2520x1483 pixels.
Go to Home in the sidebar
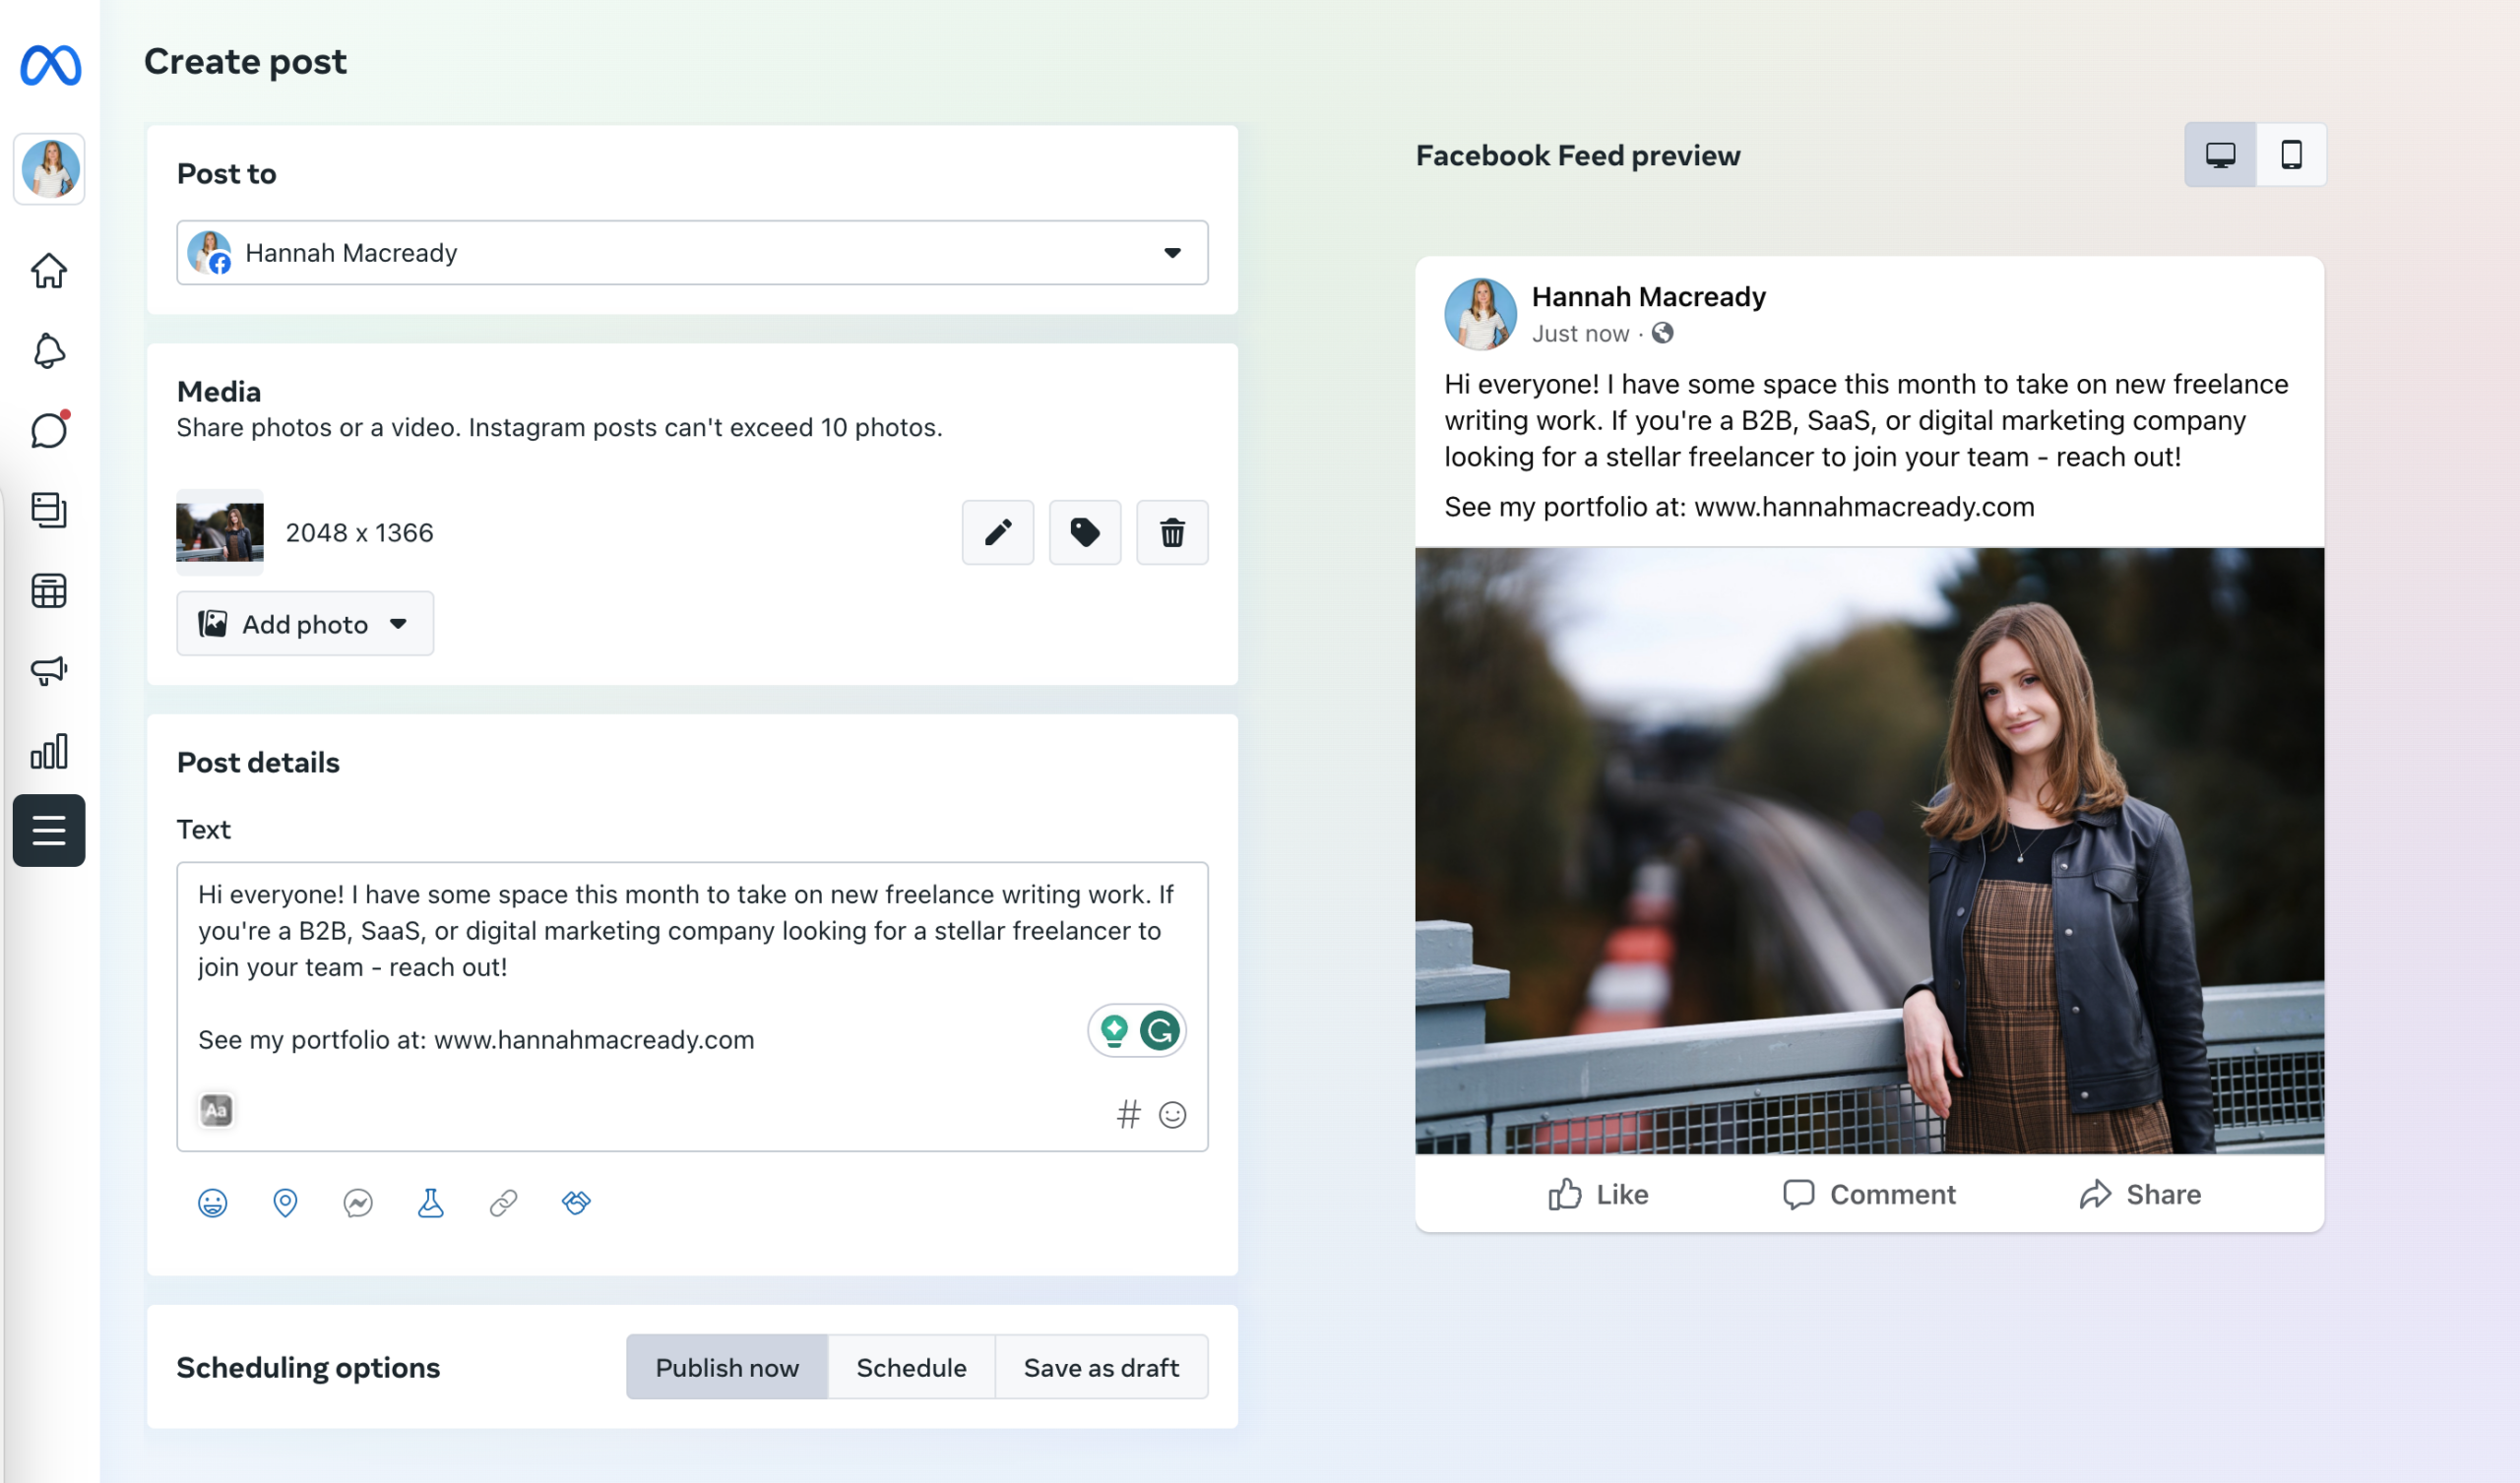click(49, 270)
